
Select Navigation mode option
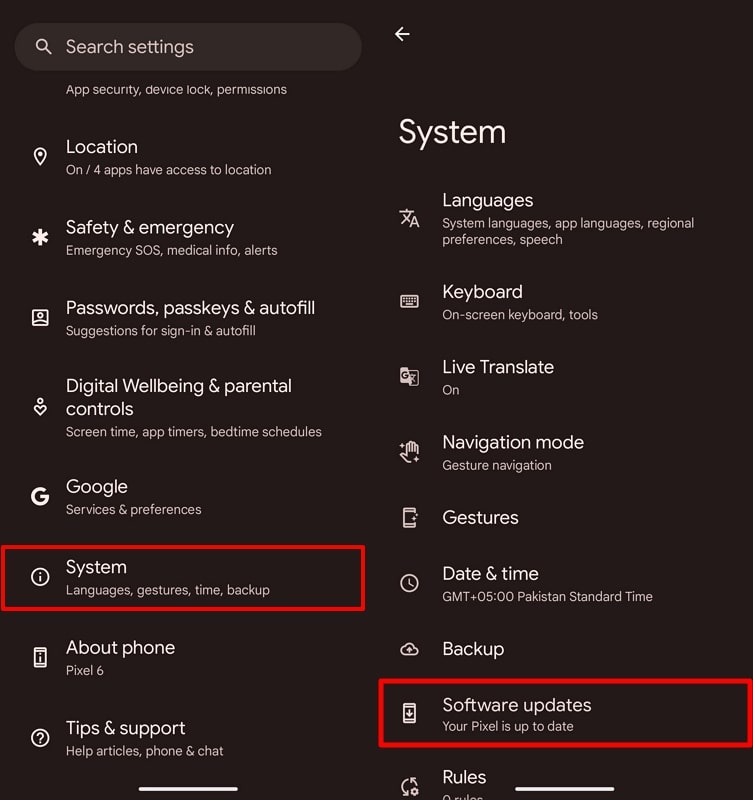pyautogui.click(x=512, y=451)
